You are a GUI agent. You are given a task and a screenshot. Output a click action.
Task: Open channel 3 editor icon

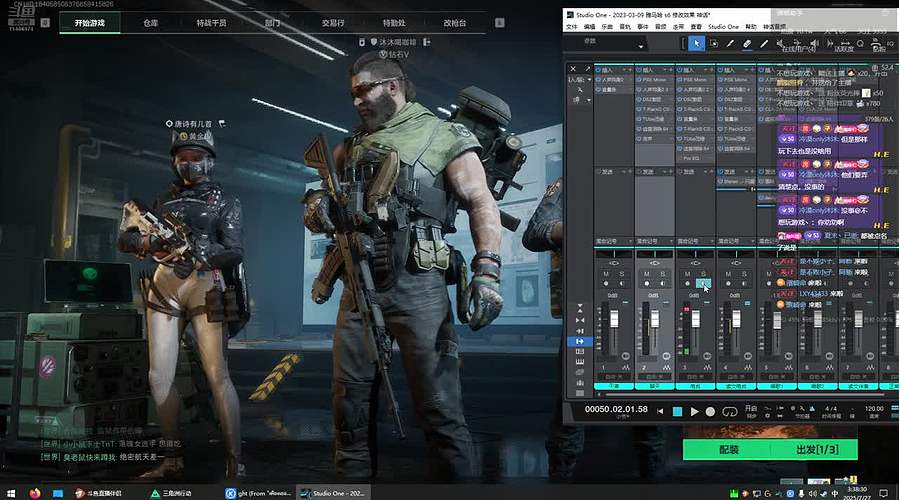tap(707, 356)
